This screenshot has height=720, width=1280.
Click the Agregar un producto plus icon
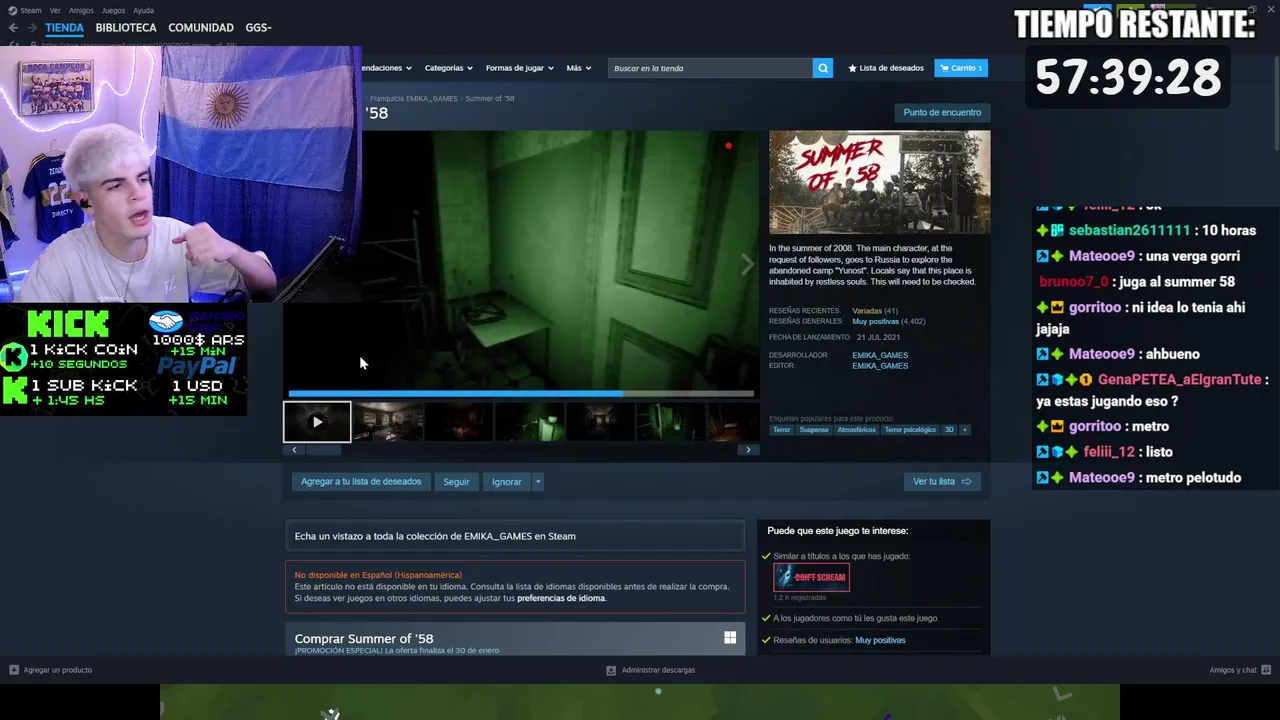[x=14, y=670]
